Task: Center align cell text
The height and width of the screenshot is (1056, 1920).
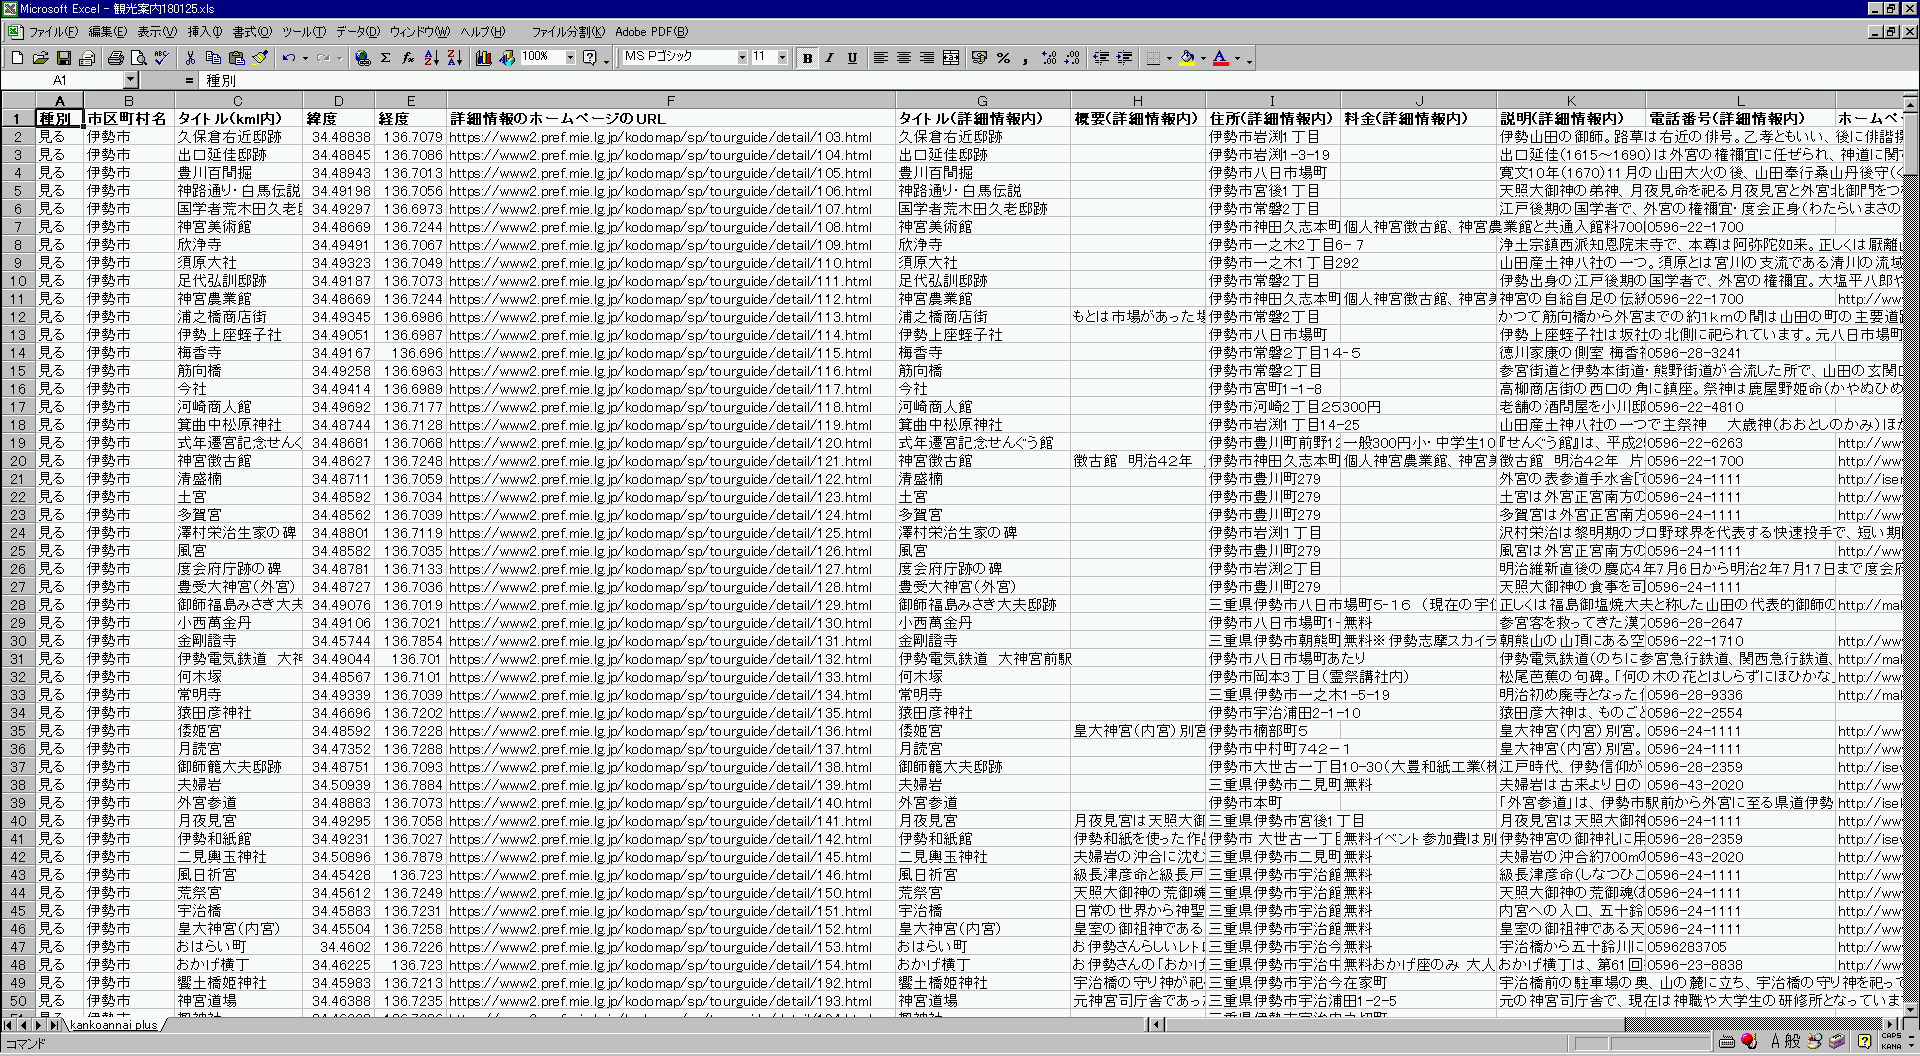Action: [x=904, y=58]
